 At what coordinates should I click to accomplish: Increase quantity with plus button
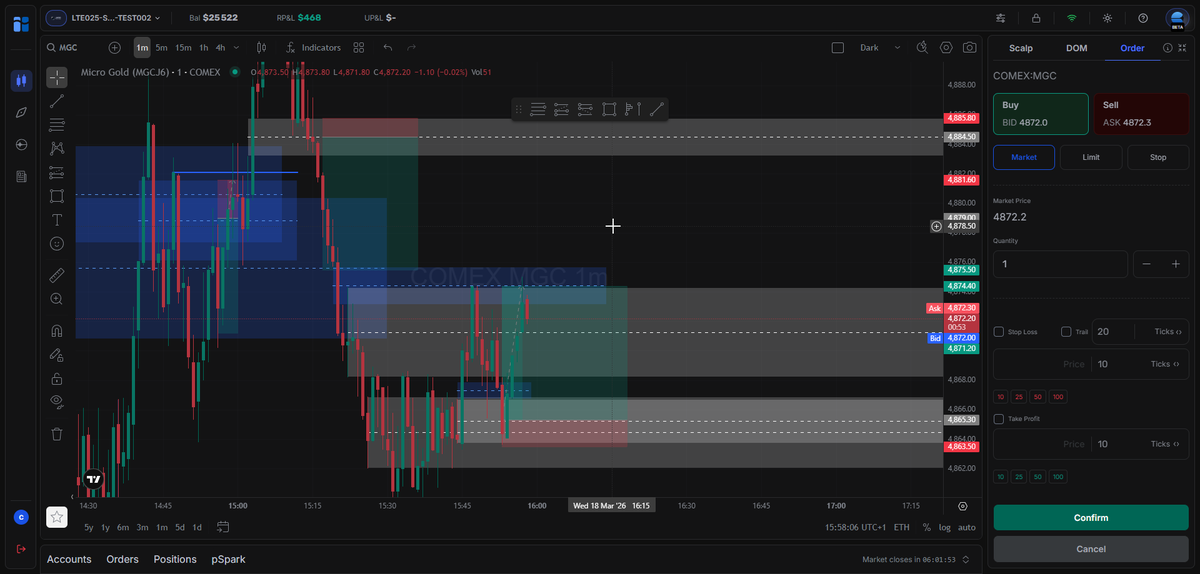tap(1175, 264)
